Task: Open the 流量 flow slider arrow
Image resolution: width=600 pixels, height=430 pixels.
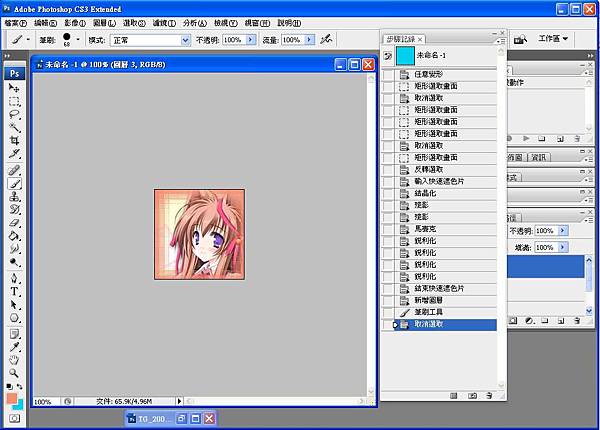Action: tap(309, 39)
